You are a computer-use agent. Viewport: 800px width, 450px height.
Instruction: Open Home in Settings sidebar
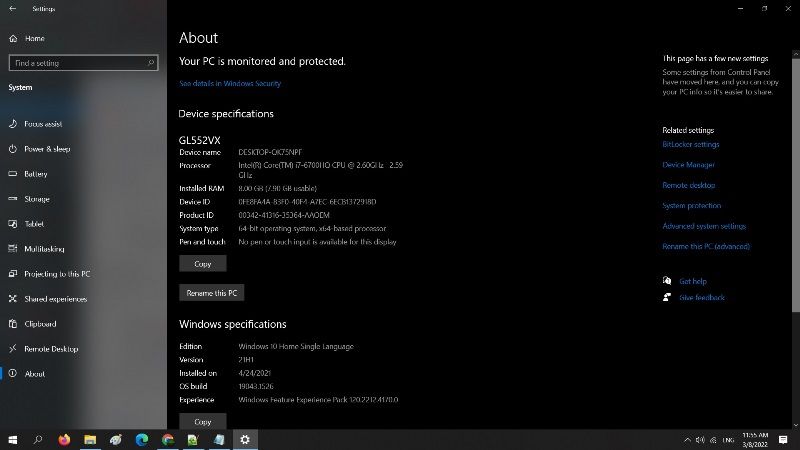[35, 38]
